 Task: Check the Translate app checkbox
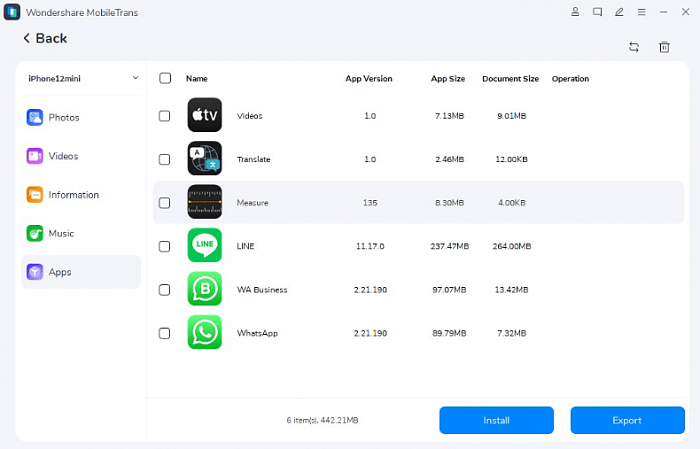point(164,159)
